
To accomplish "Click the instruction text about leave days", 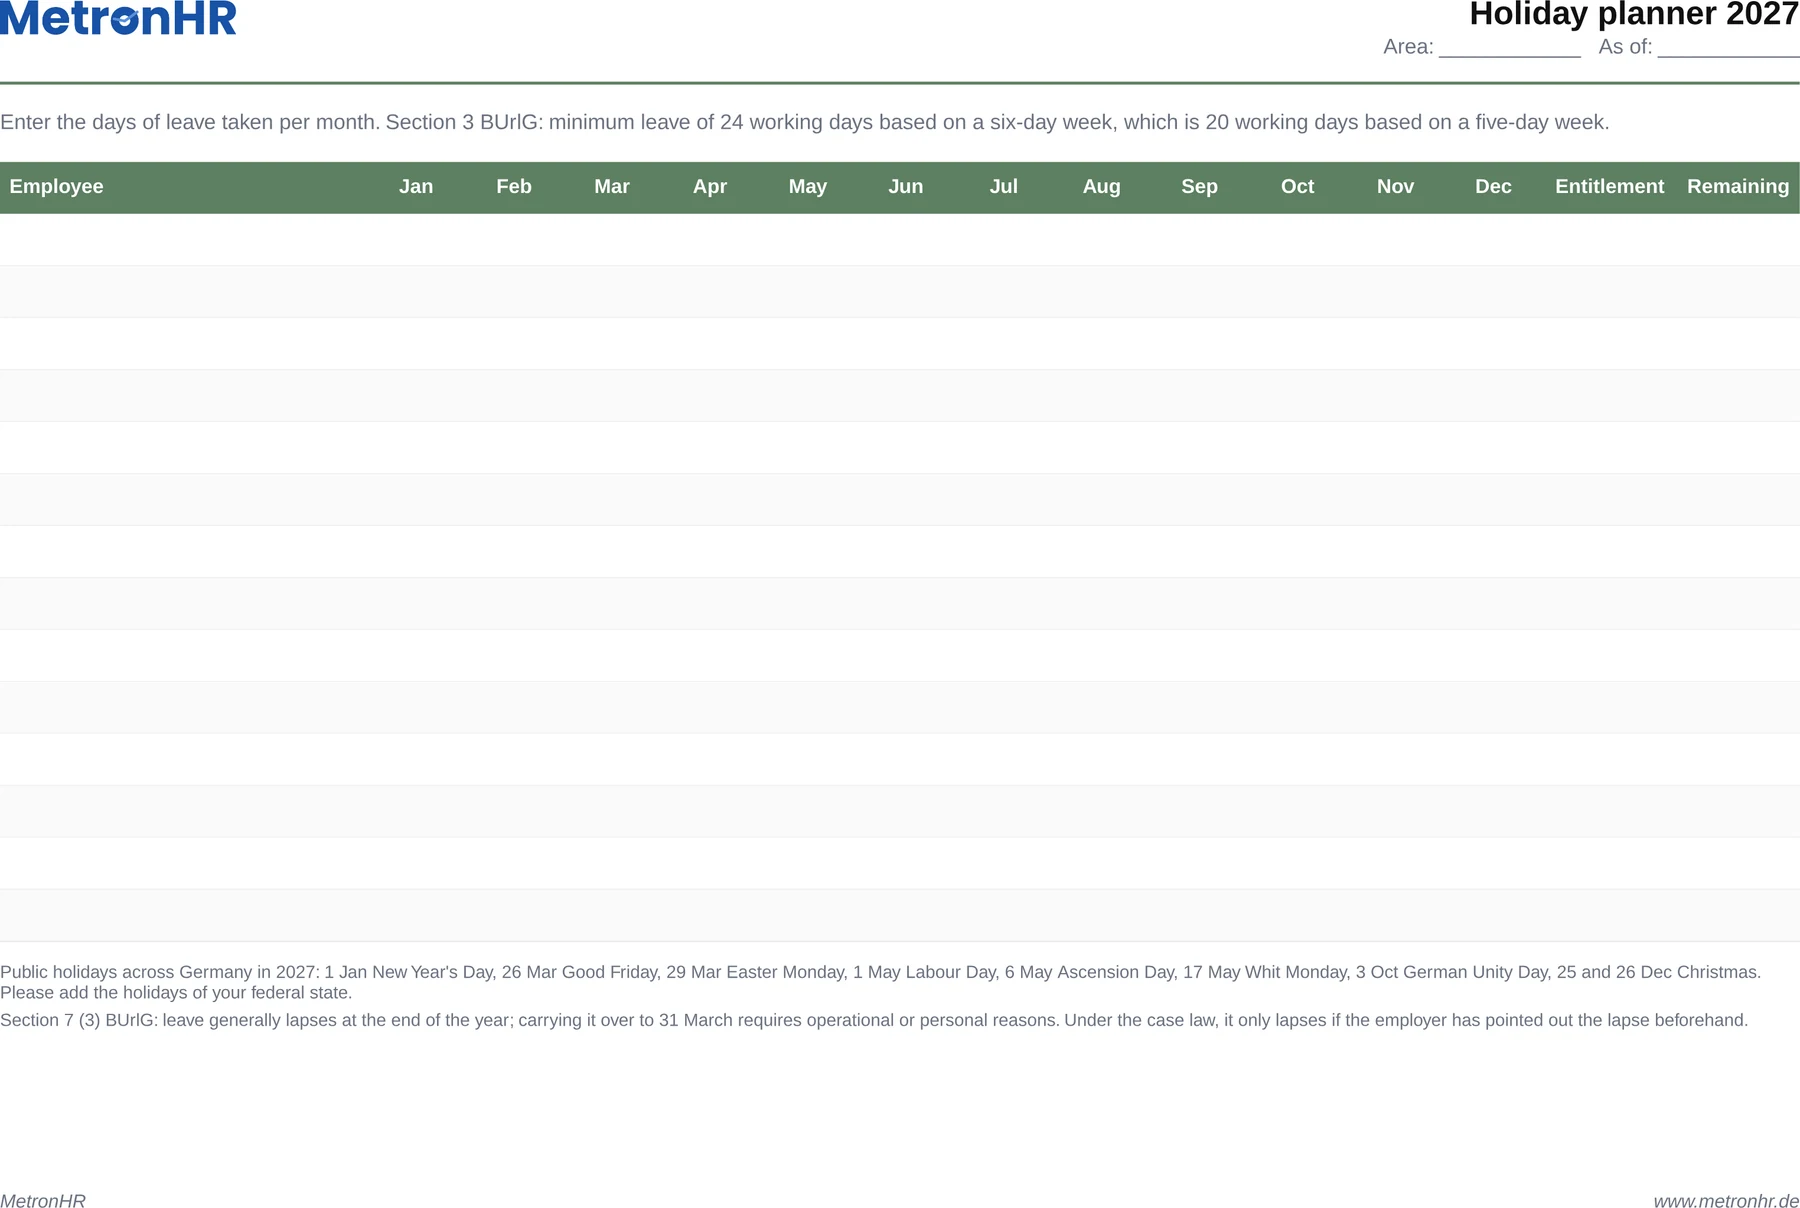I will [805, 123].
